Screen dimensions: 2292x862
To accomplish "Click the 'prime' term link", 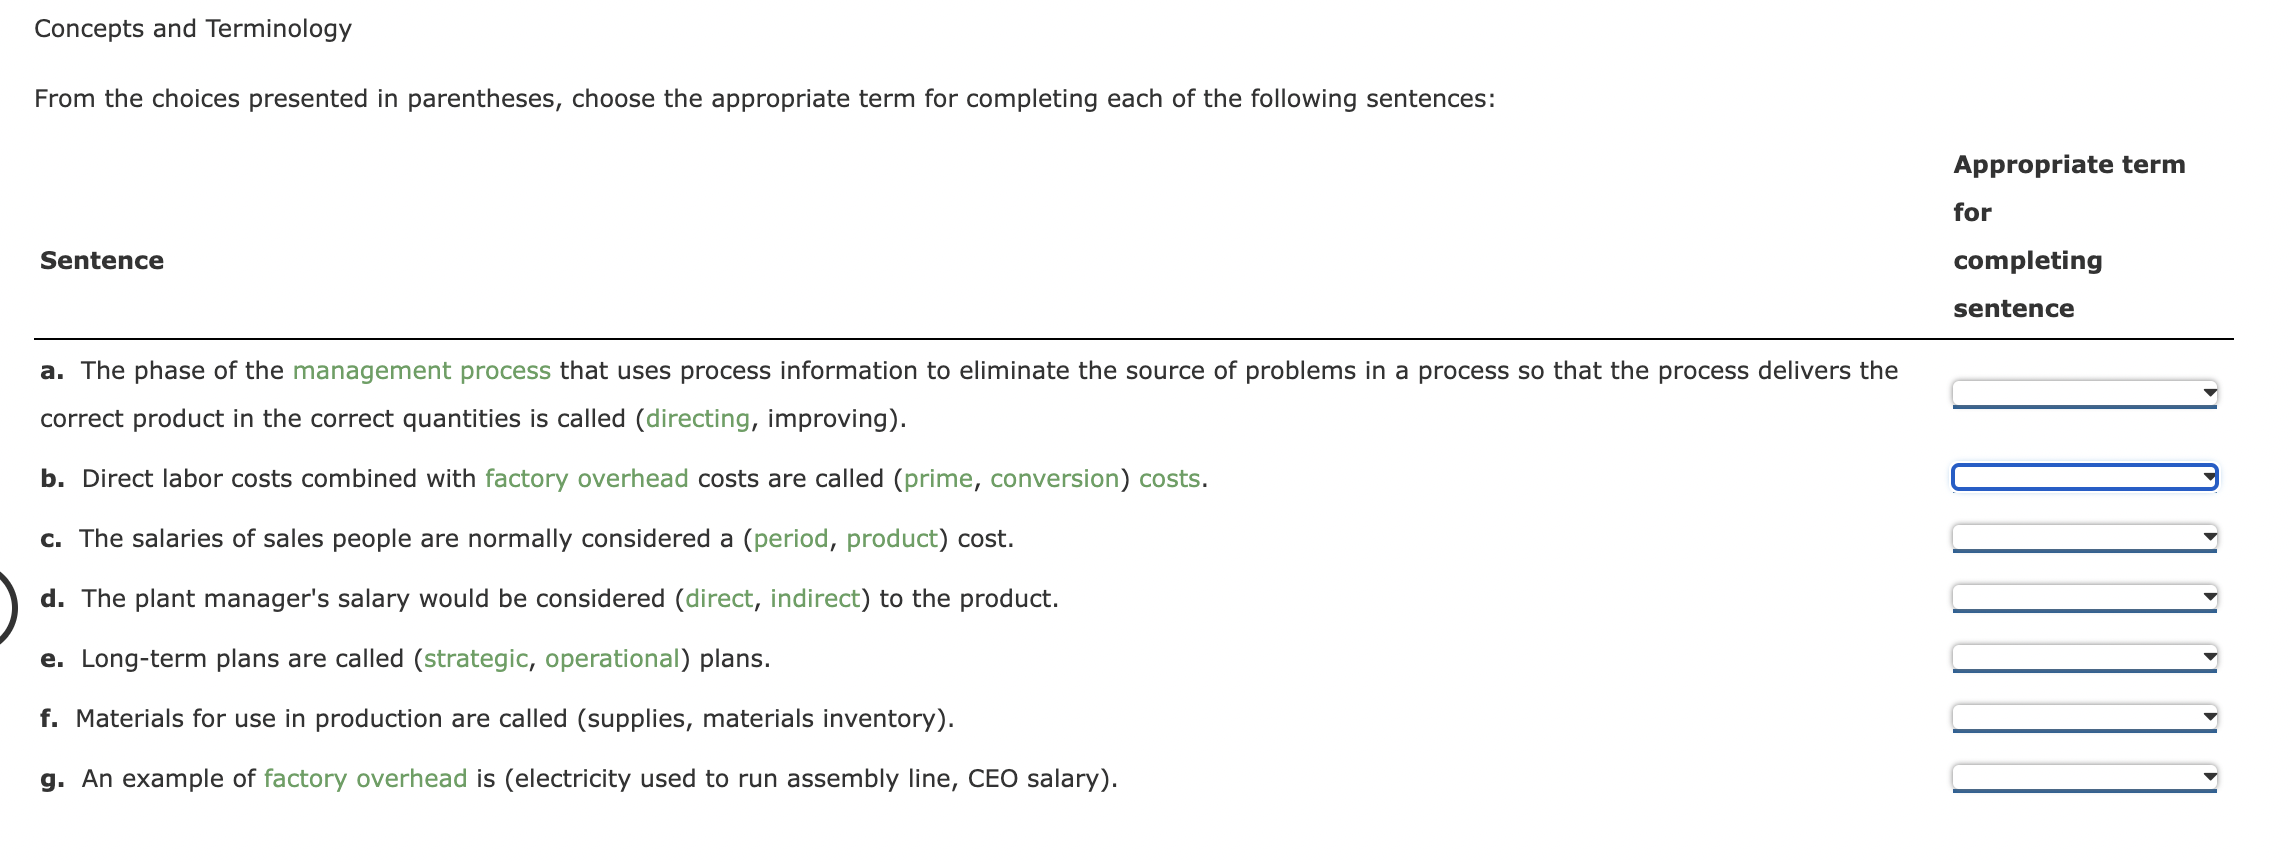I will [x=936, y=478].
